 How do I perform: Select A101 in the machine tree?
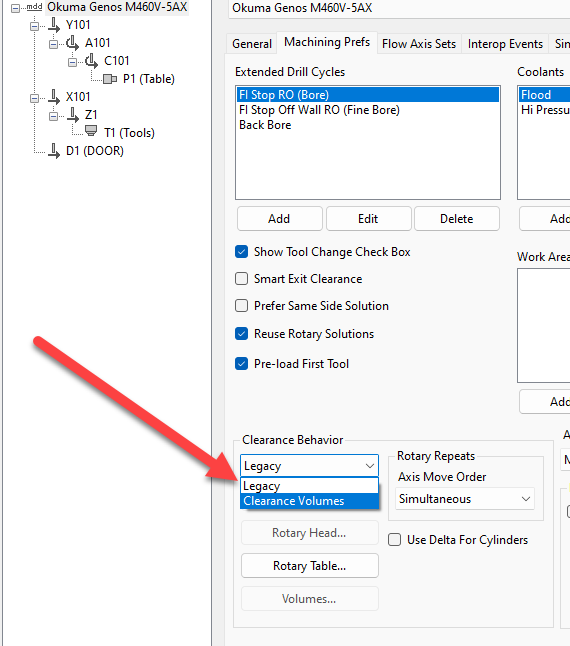(x=98, y=43)
